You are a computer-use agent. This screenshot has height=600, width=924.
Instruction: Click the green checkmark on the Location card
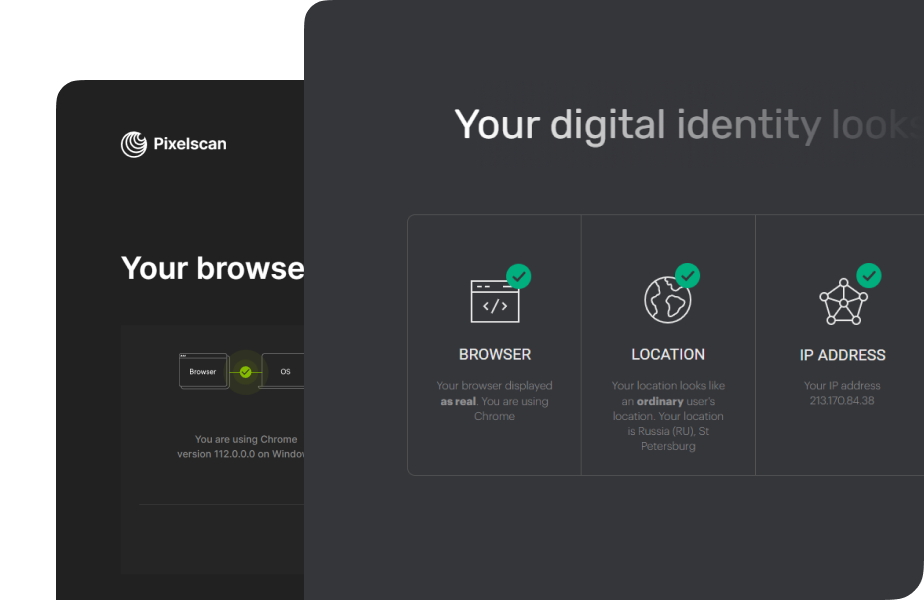pyautogui.click(x=688, y=277)
